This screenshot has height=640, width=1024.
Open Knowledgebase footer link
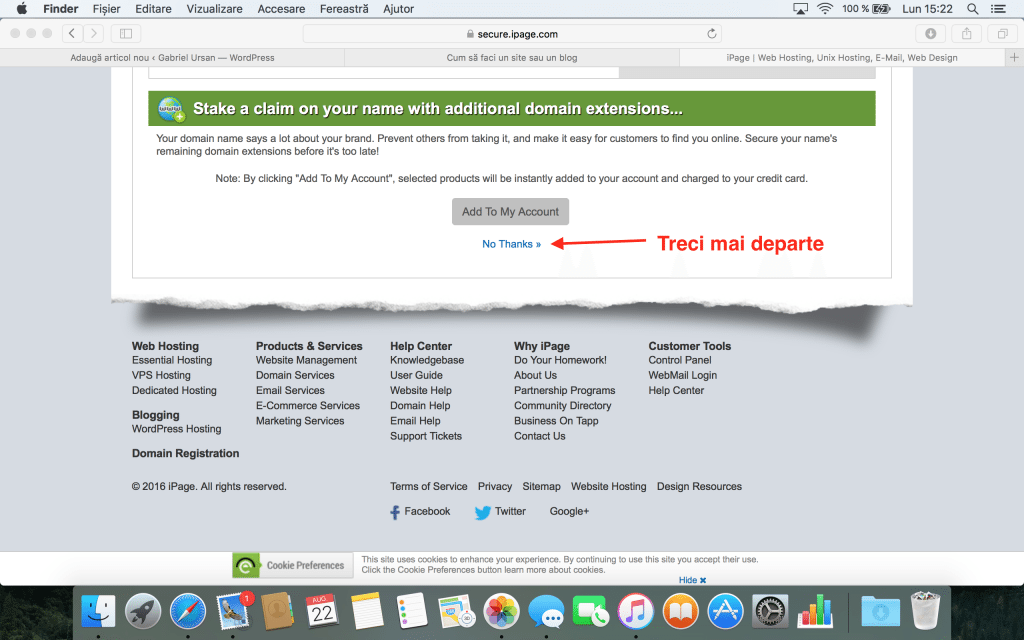(427, 360)
